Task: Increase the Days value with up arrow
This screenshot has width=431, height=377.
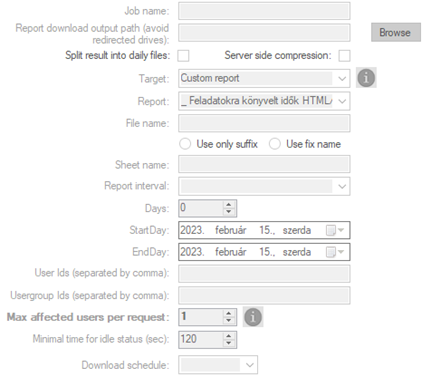Action: pos(228,205)
